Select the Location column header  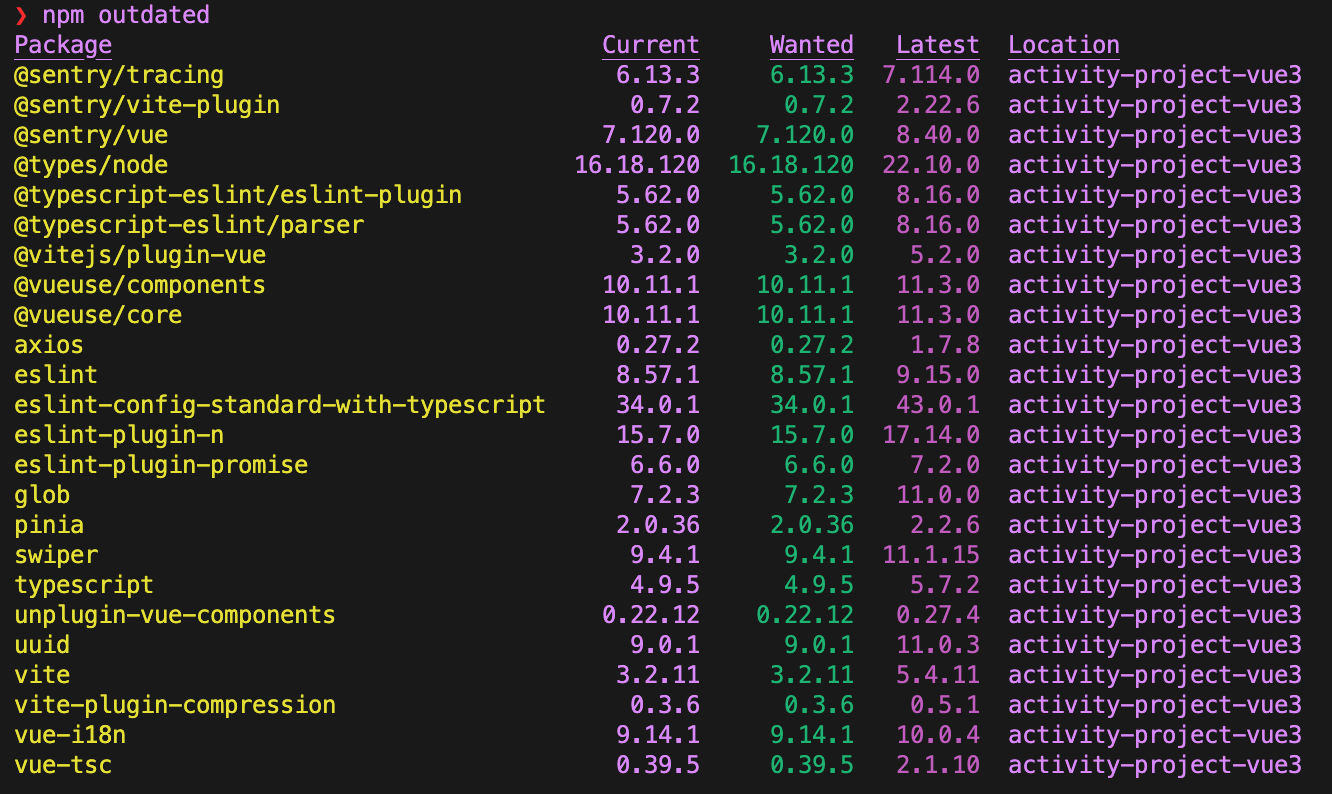point(1063,45)
